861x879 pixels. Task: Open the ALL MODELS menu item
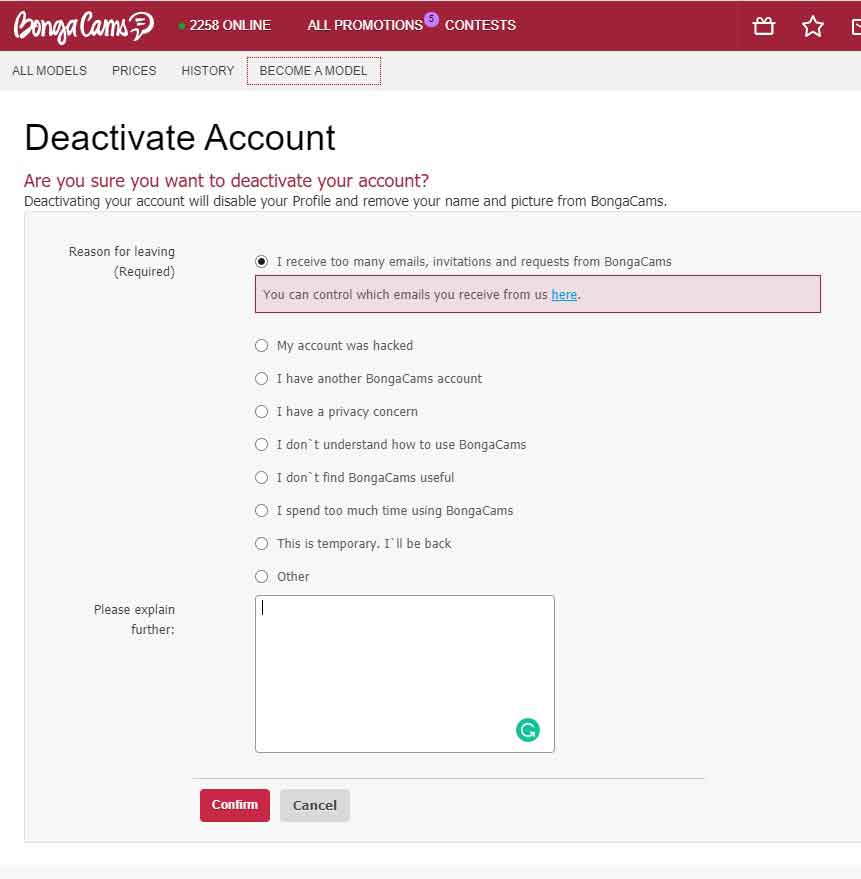(49, 71)
